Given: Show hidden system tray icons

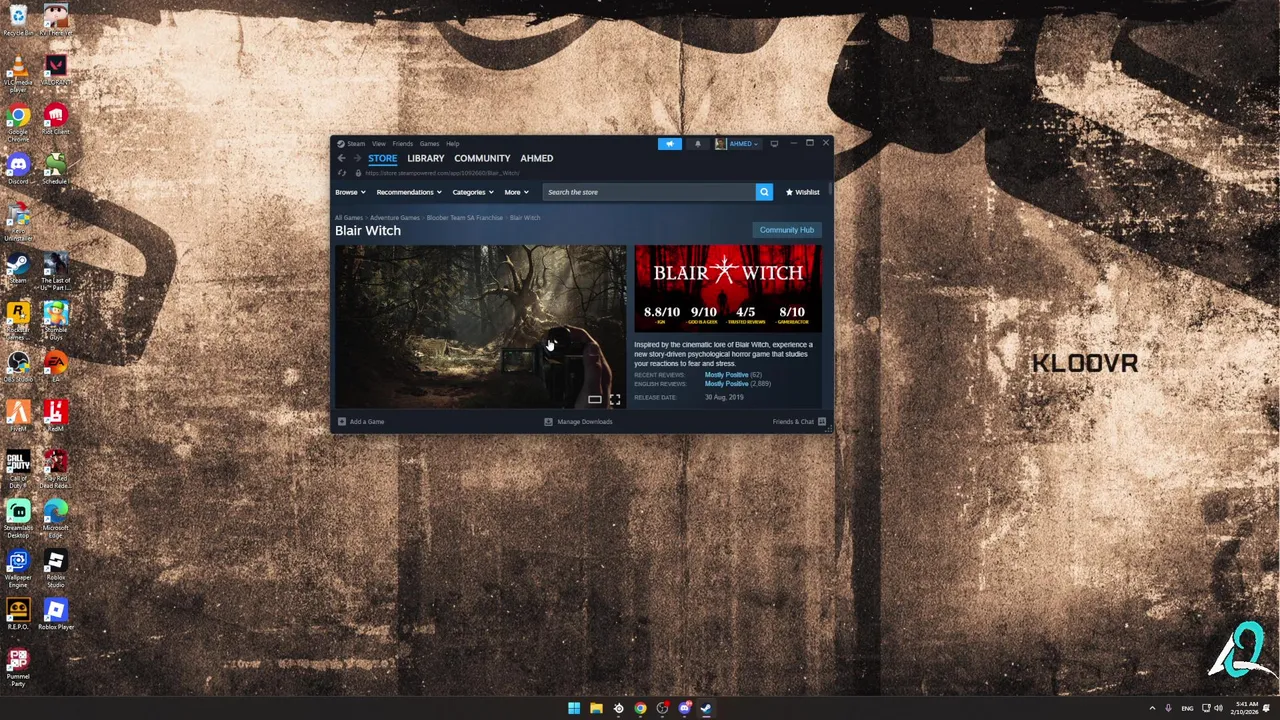Looking at the screenshot, I should click(1151, 708).
